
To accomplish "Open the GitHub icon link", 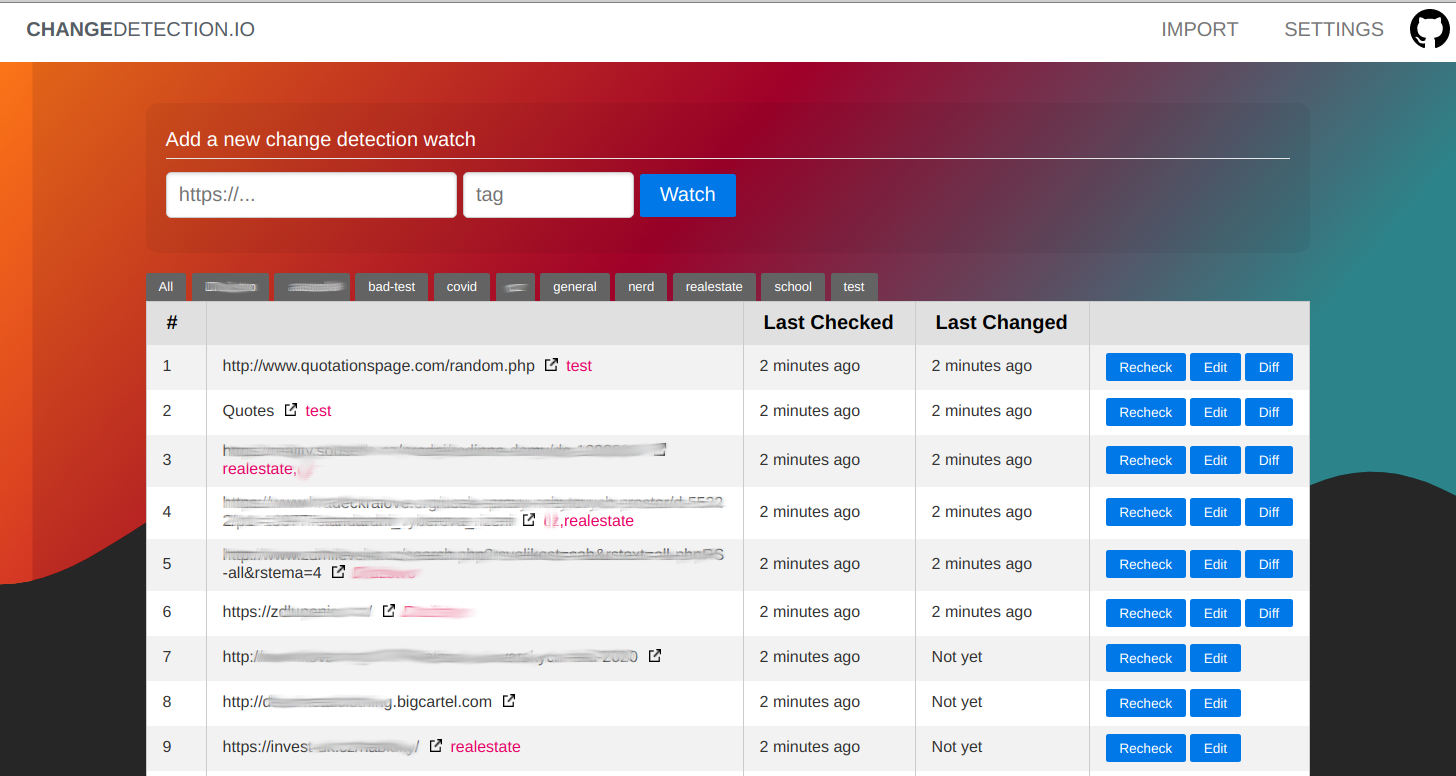I will [x=1429, y=29].
